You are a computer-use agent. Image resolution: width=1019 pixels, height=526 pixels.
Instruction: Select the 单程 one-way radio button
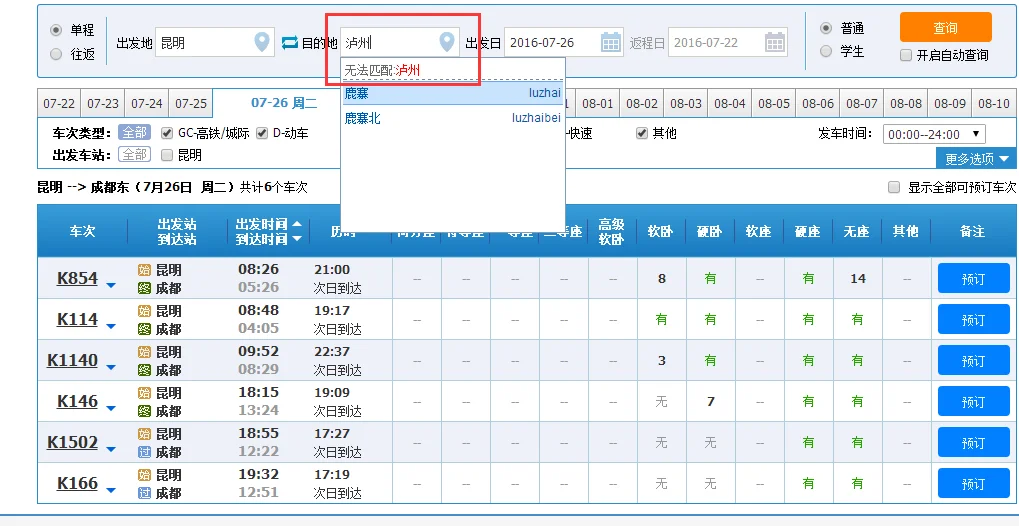click(x=57, y=30)
